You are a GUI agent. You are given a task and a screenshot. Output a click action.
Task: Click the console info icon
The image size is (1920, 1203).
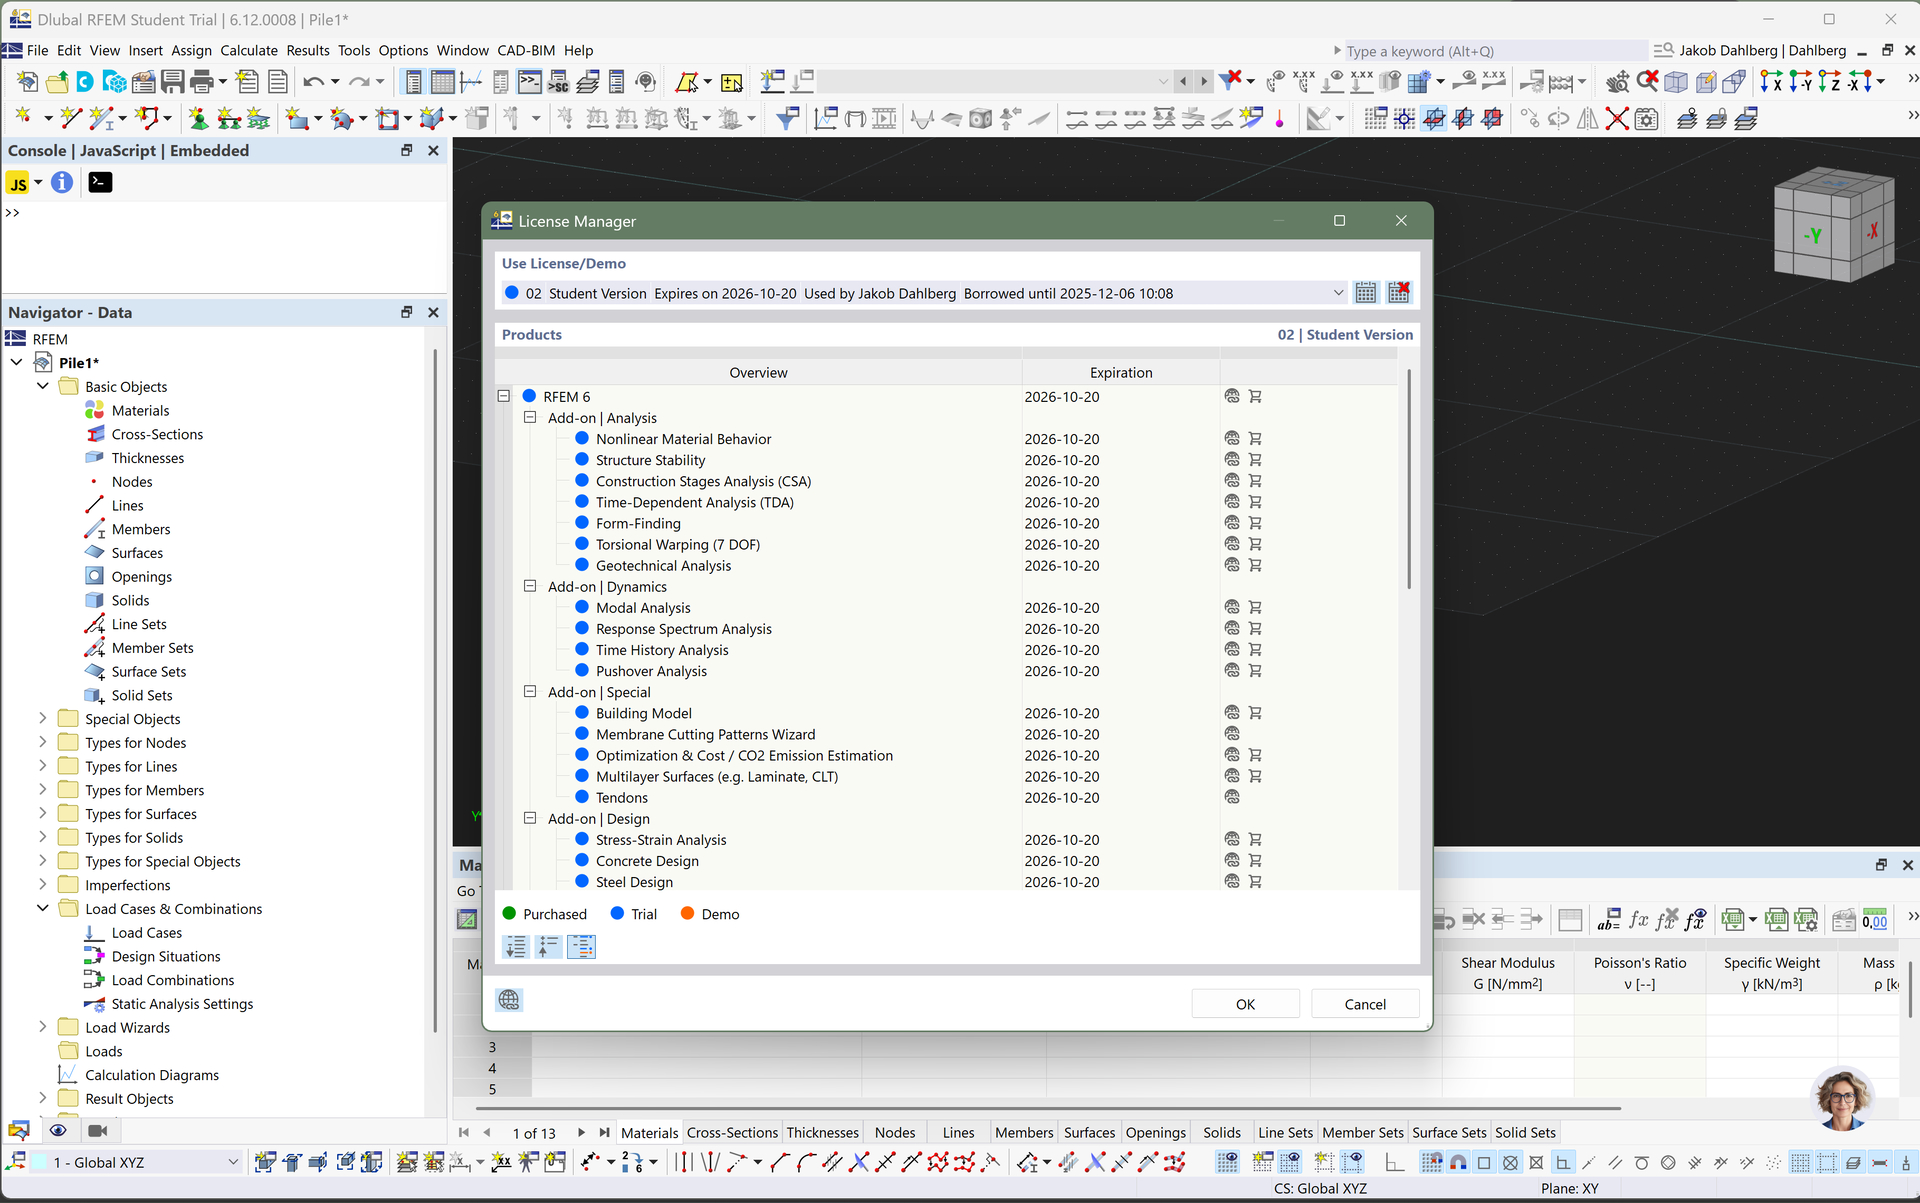pos(62,183)
